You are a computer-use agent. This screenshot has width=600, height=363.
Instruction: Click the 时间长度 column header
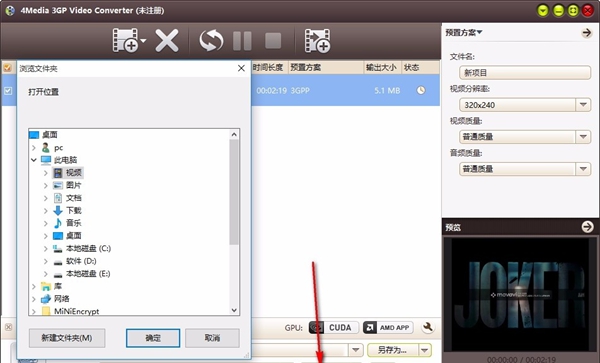[x=268, y=67]
